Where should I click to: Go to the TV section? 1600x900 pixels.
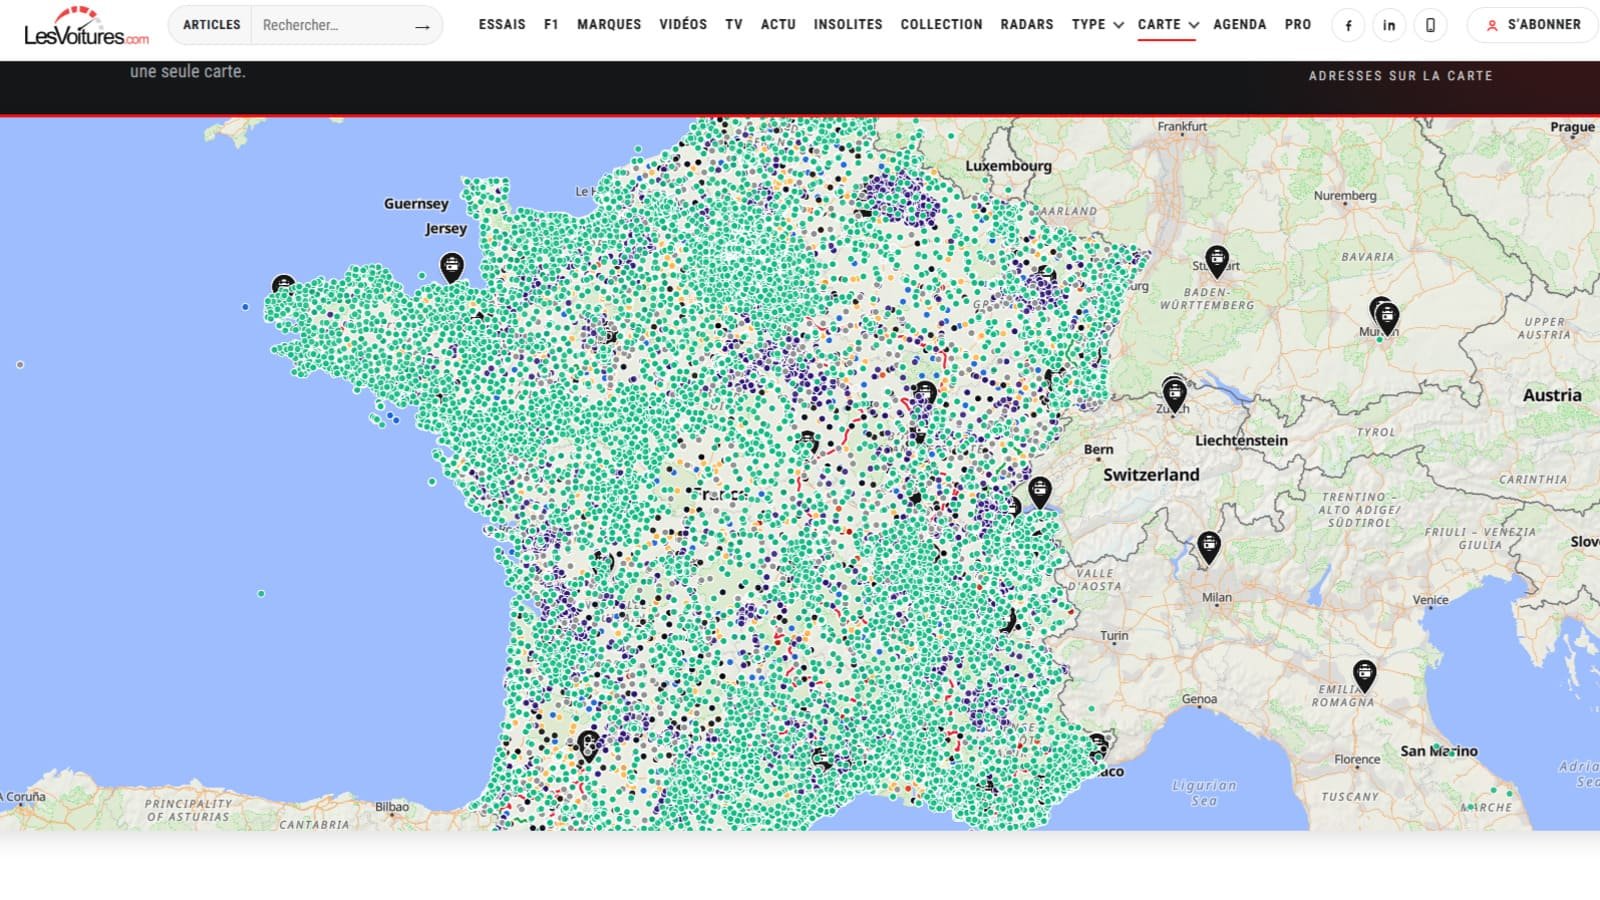tap(734, 24)
